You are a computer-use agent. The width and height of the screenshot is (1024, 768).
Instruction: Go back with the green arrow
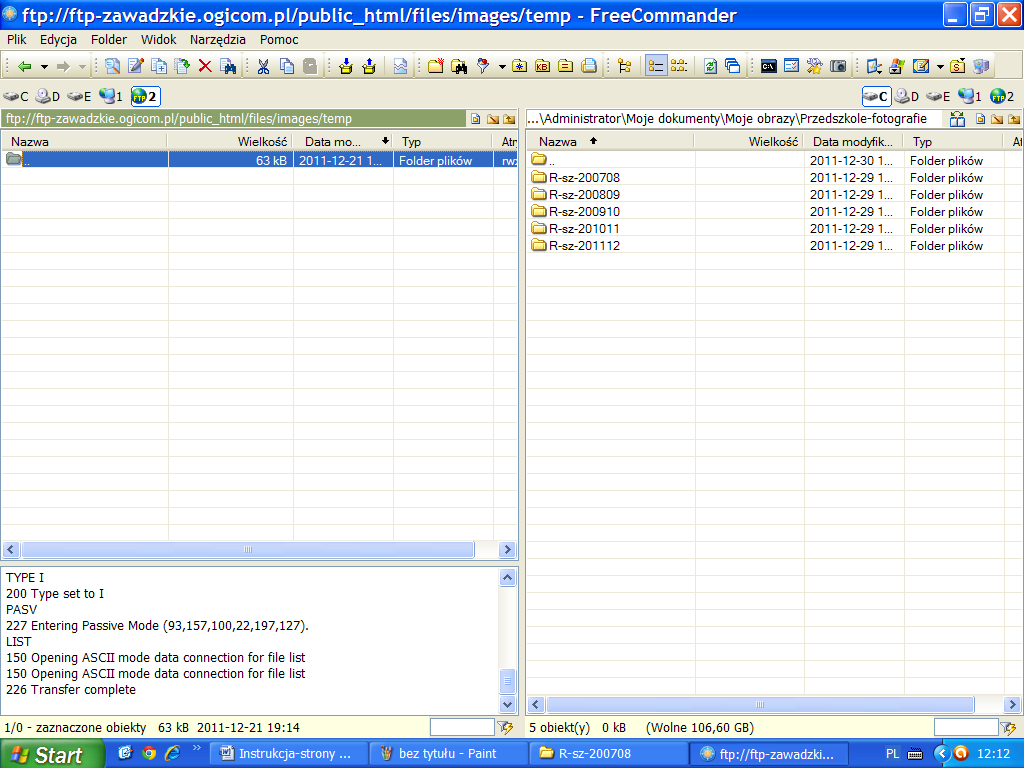click(24, 66)
